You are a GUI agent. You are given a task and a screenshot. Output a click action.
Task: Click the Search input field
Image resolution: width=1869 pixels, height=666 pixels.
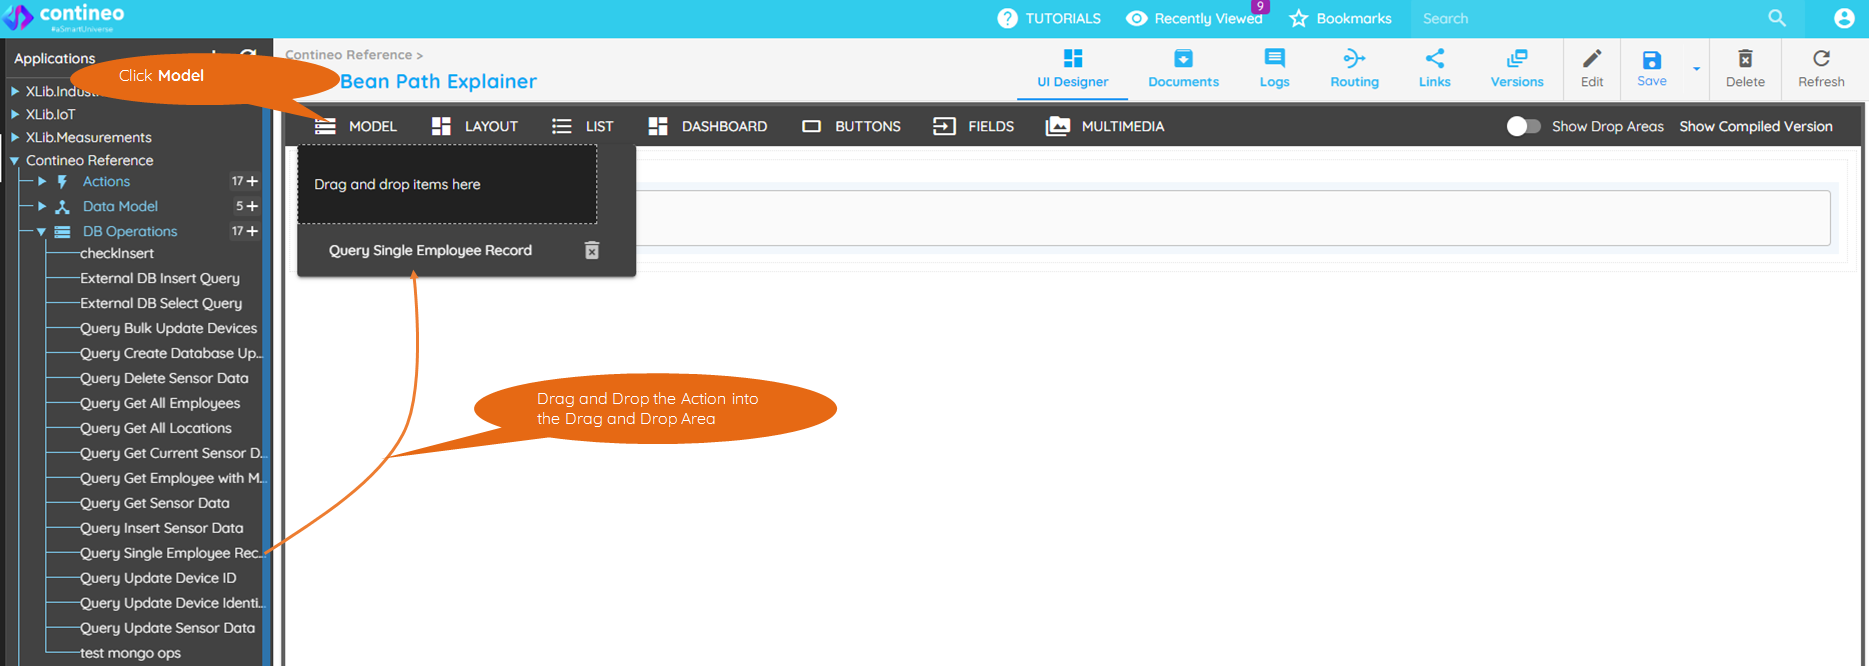point(1590,18)
